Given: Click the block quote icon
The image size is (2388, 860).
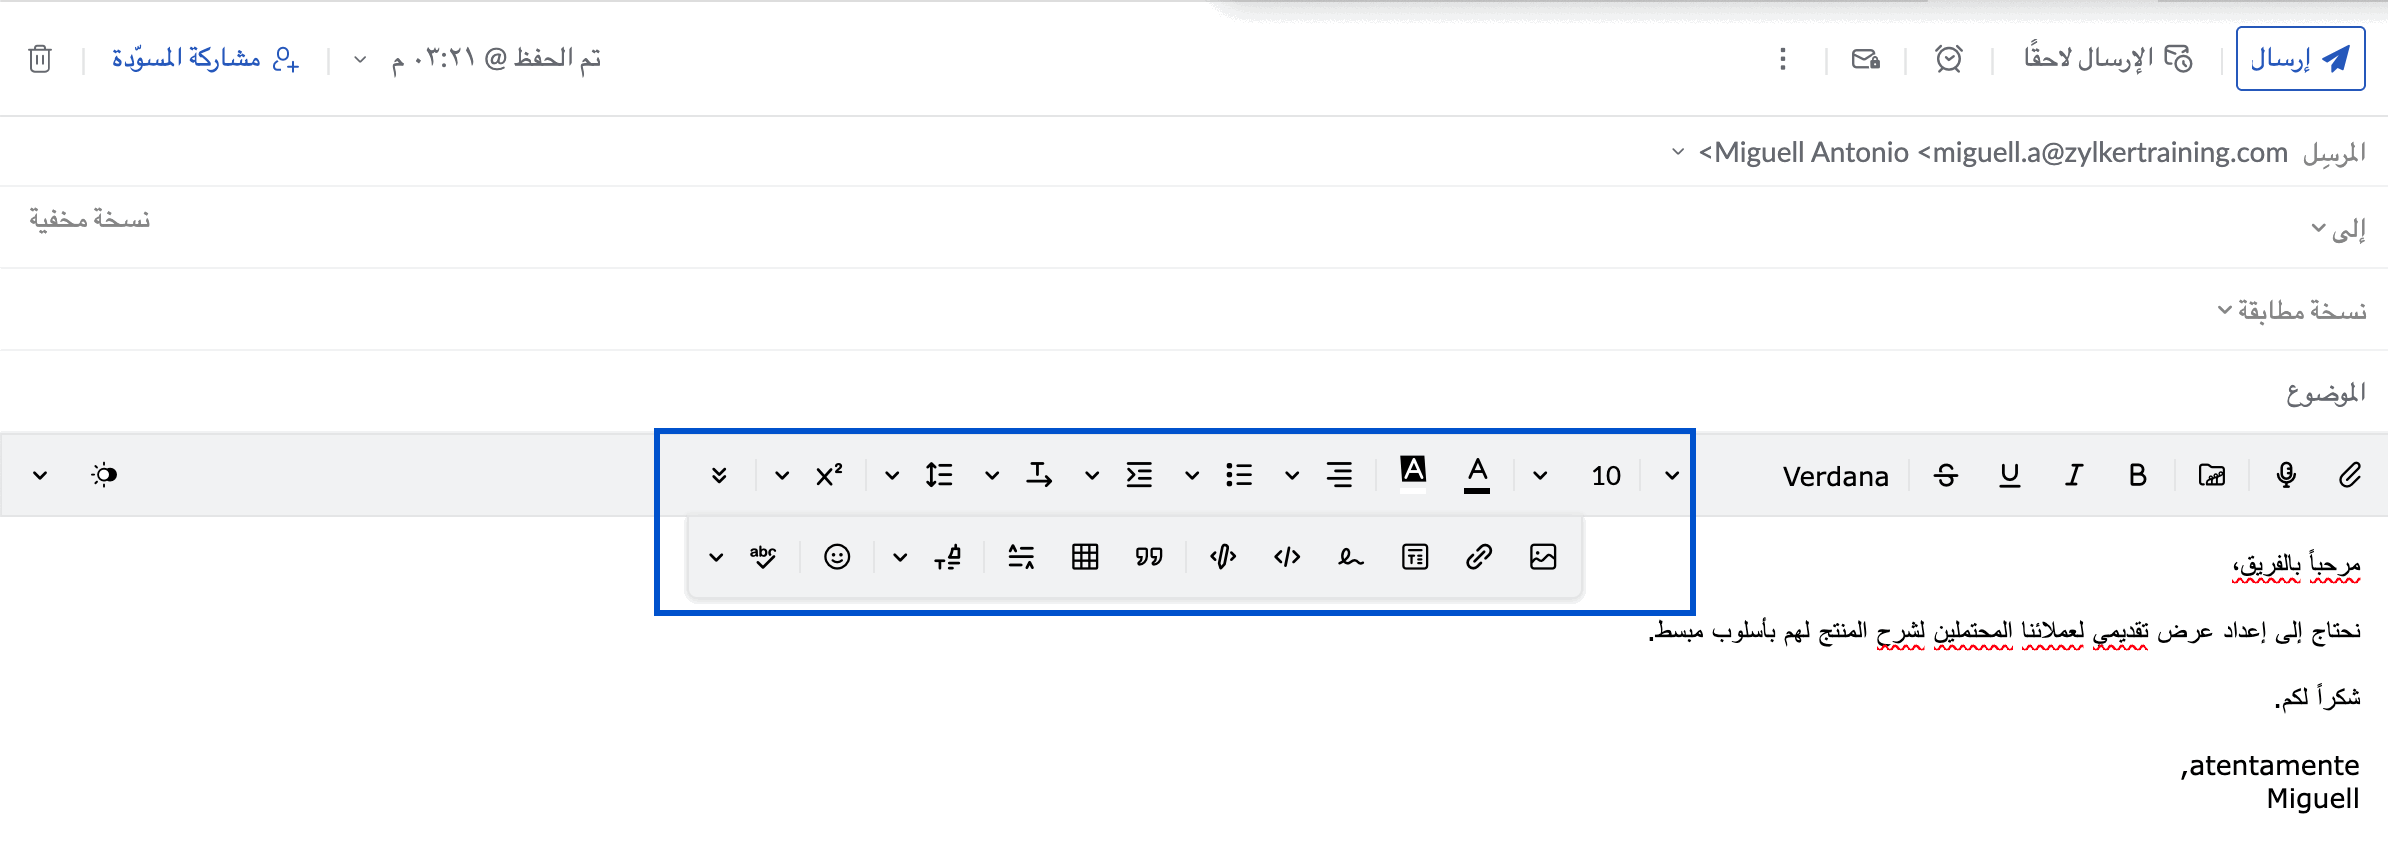Looking at the screenshot, I should pos(1149,557).
